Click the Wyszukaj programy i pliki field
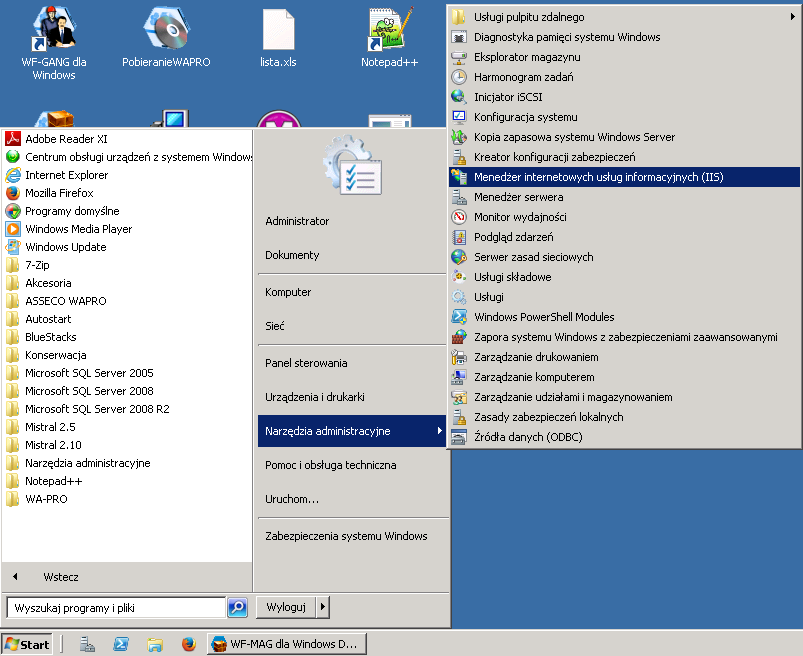This screenshot has height=656, width=803. click(x=116, y=607)
